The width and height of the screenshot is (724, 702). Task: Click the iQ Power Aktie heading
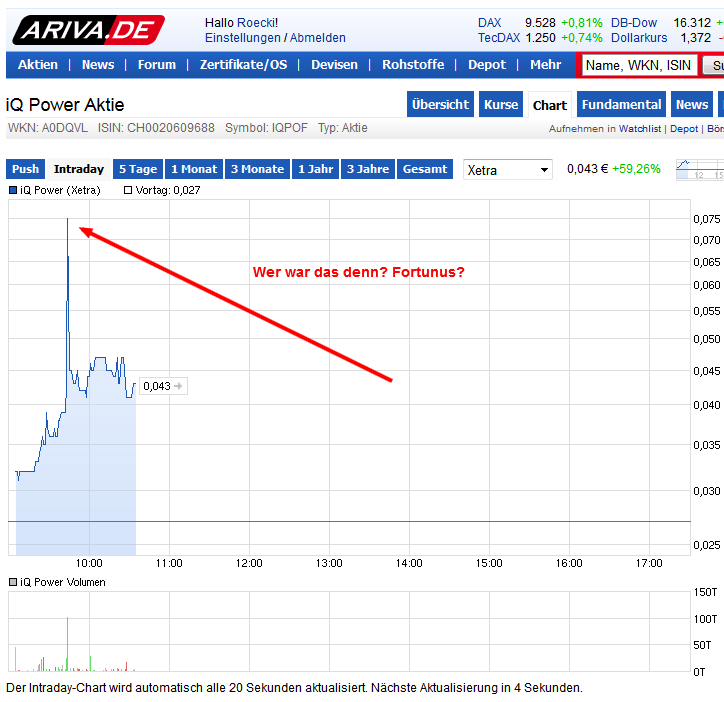click(x=65, y=105)
